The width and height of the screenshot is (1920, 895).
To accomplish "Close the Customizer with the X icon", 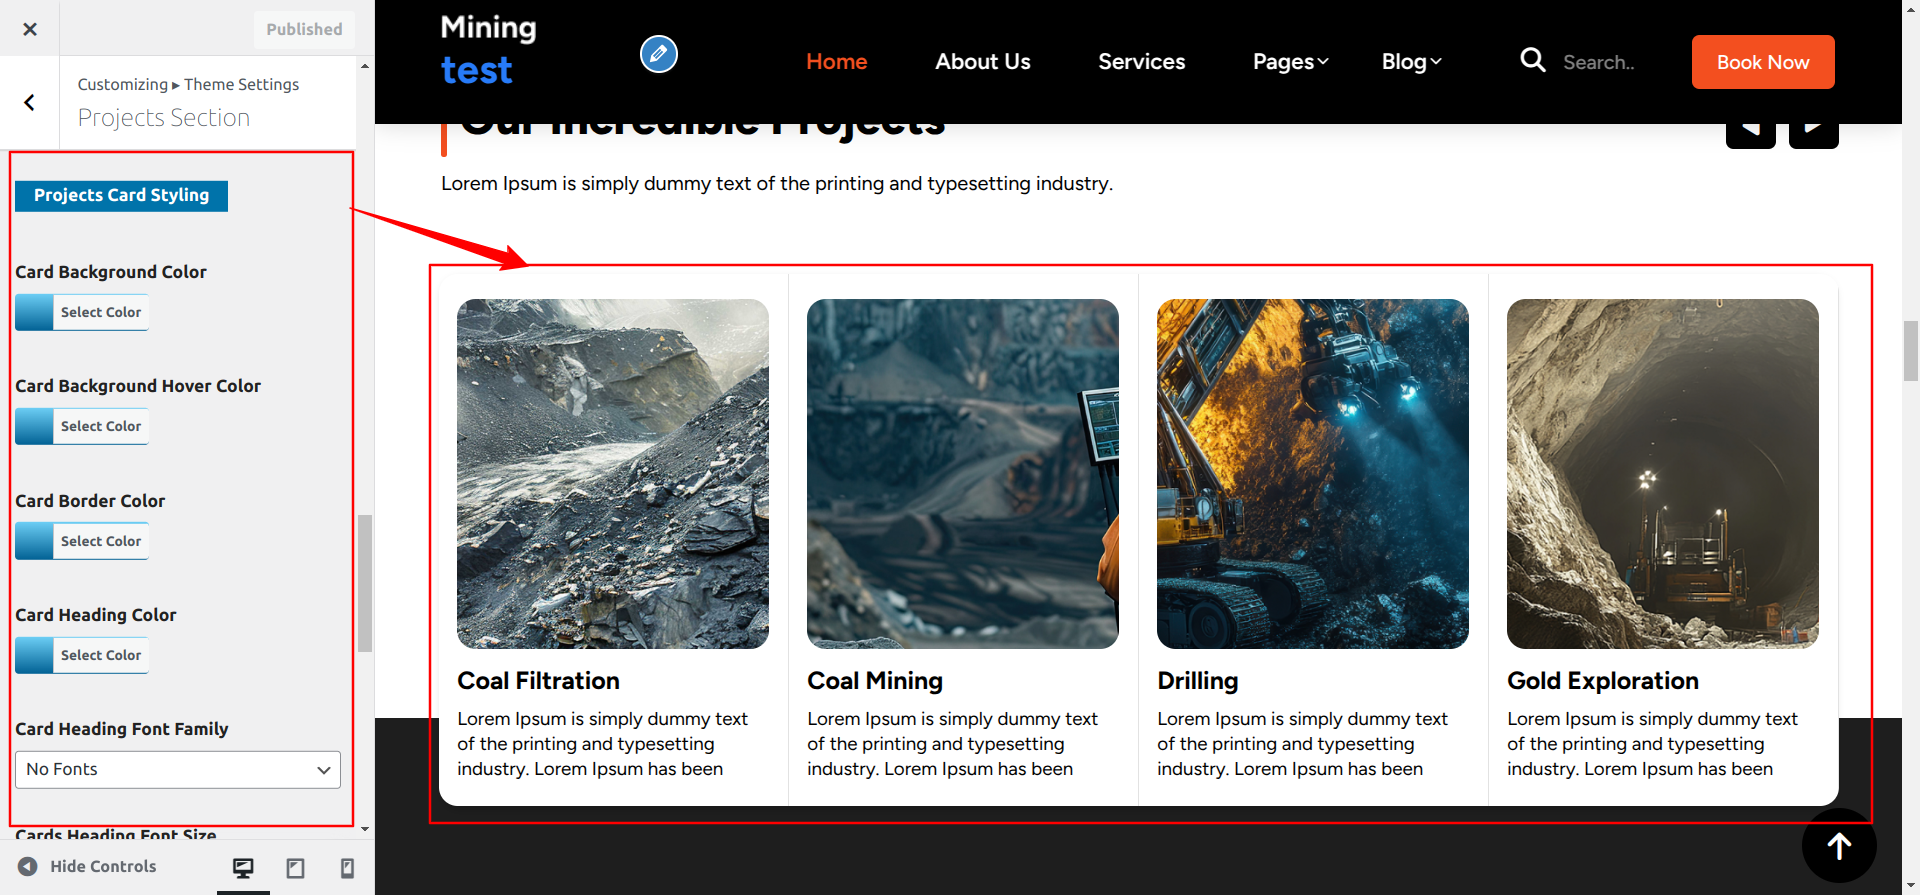I will pyautogui.click(x=30, y=29).
